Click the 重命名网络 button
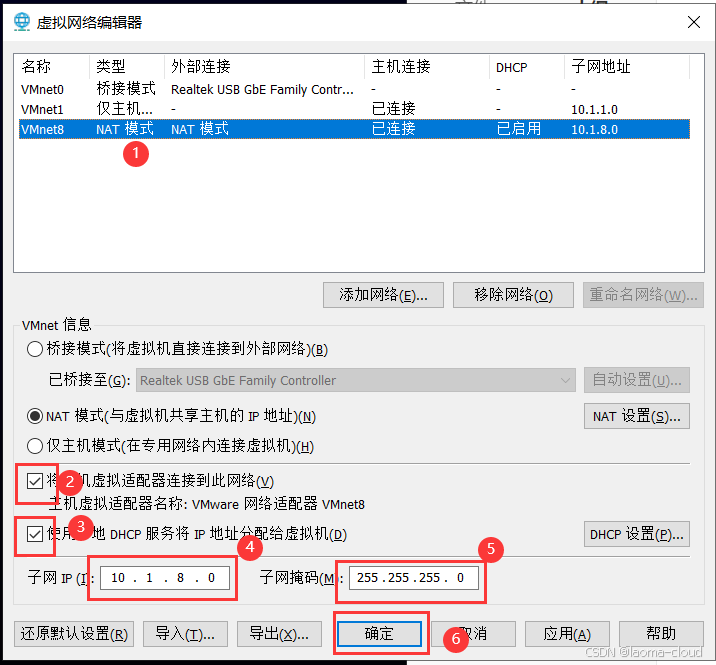Image resolution: width=716 pixels, height=665 pixels. click(x=643, y=295)
